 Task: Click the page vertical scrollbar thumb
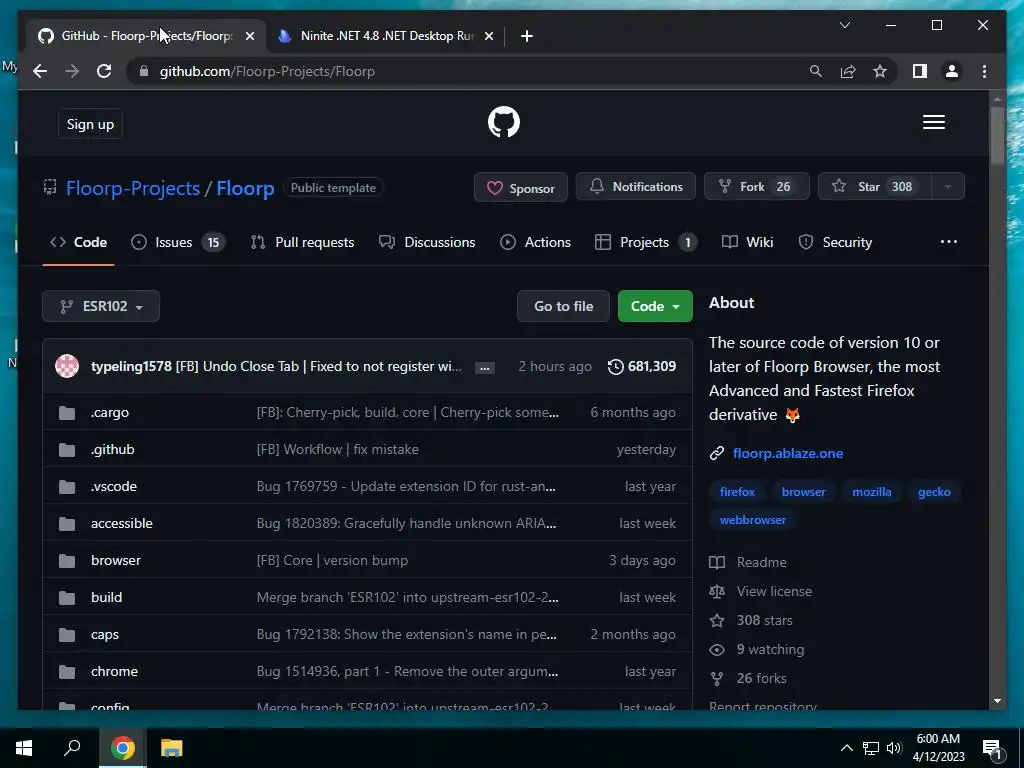997,136
